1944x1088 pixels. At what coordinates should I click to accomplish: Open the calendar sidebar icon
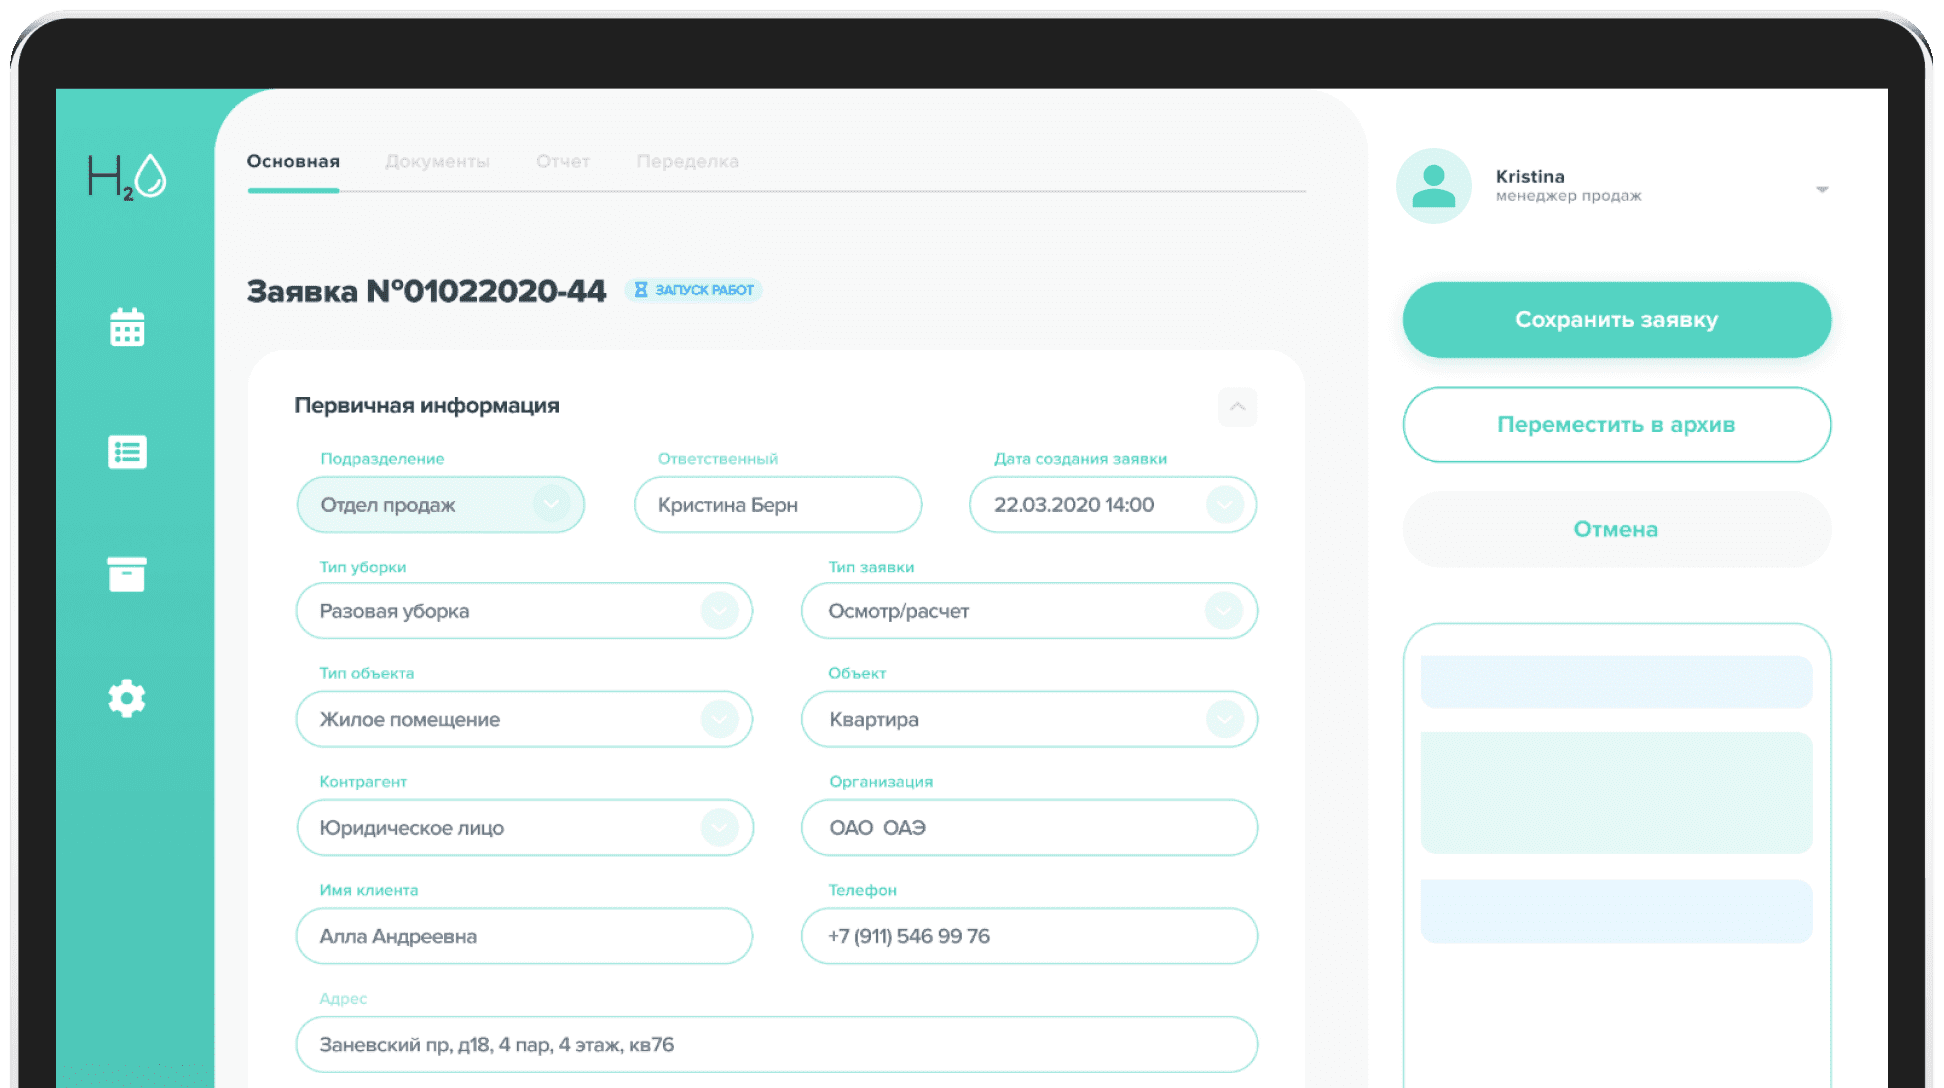point(127,327)
